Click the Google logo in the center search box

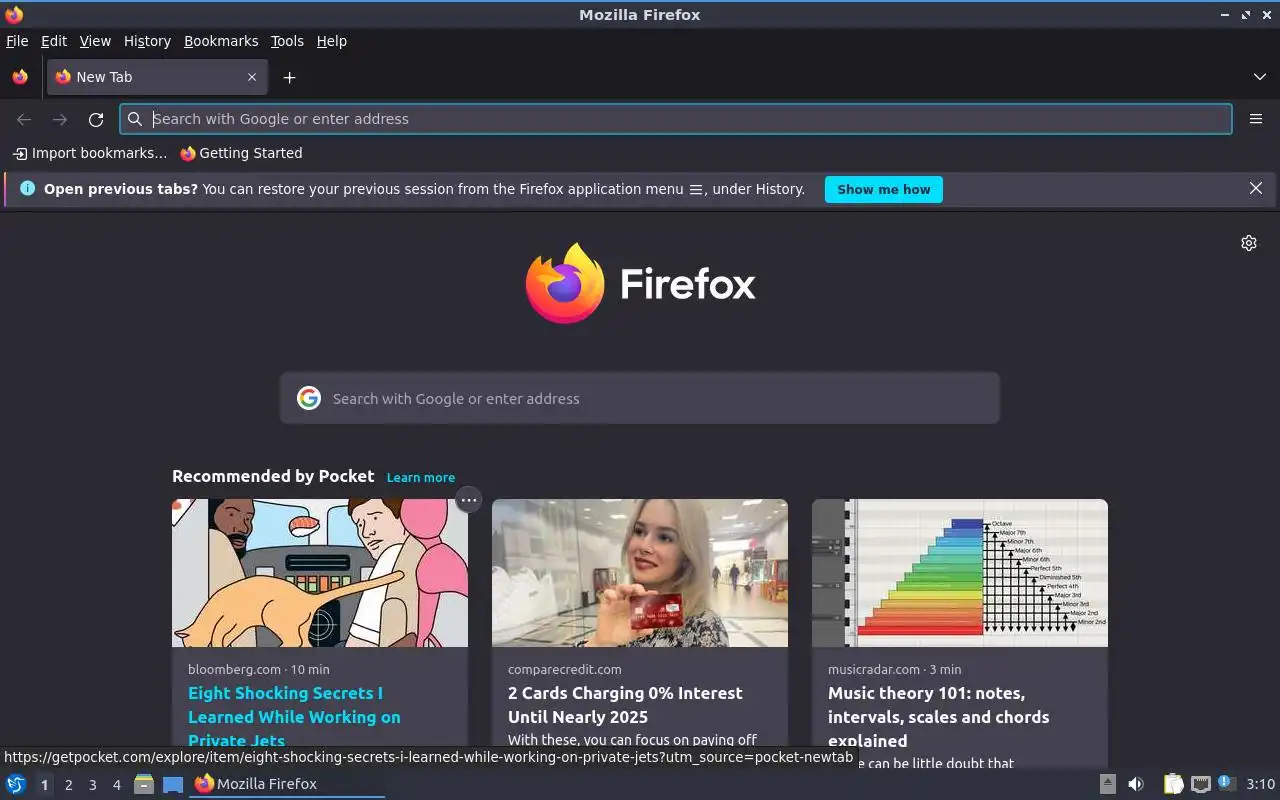[x=309, y=398]
